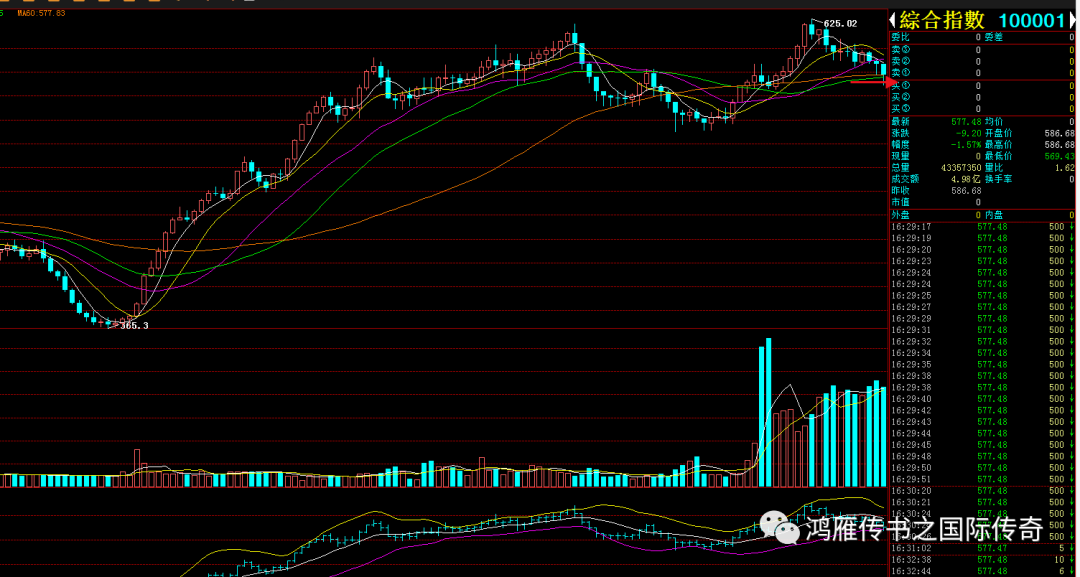
Task: Select the 成交额 value 4.98亿
Action: [966, 179]
